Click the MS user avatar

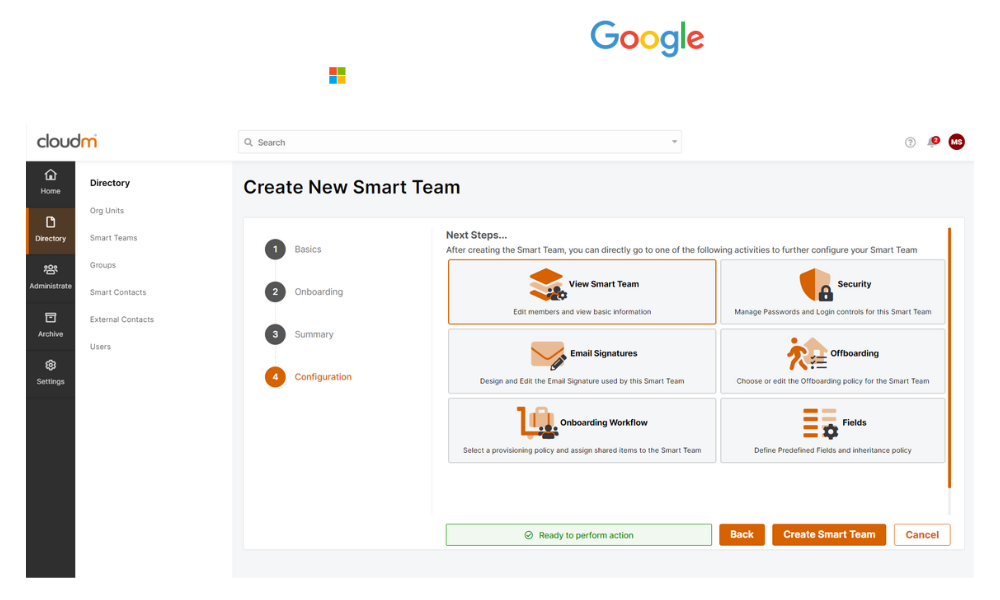tap(956, 142)
